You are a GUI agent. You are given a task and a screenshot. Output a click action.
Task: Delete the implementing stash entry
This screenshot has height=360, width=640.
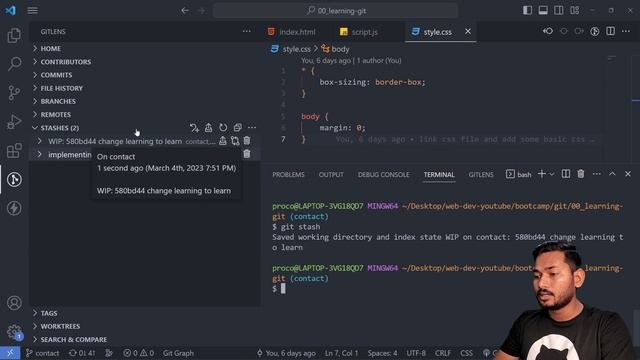click(x=247, y=154)
